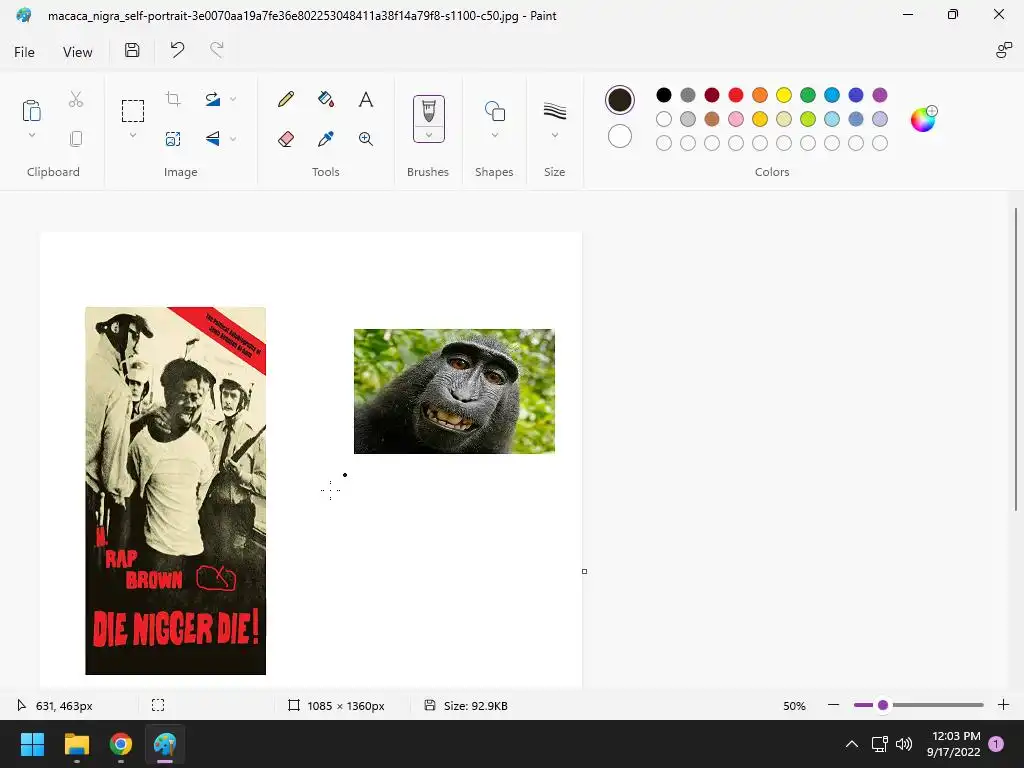This screenshot has height=768, width=1024.
Task: Select Color 2 background circle
Action: click(620, 136)
